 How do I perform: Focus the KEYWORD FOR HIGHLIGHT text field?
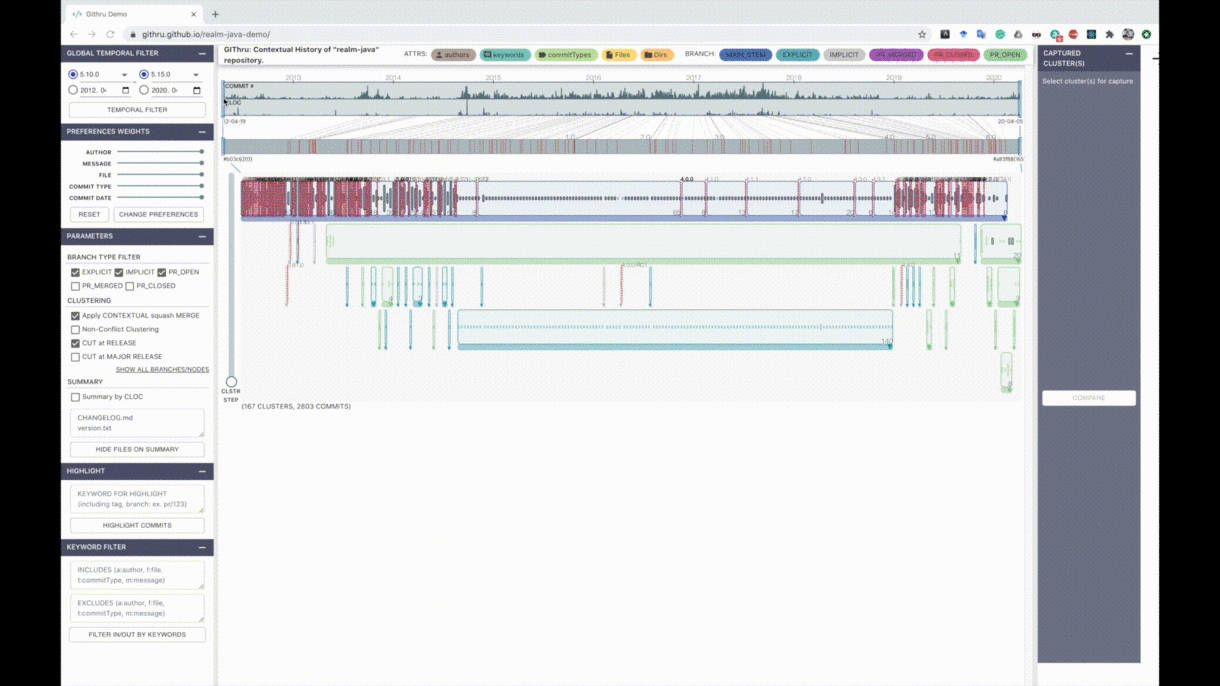pos(137,499)
